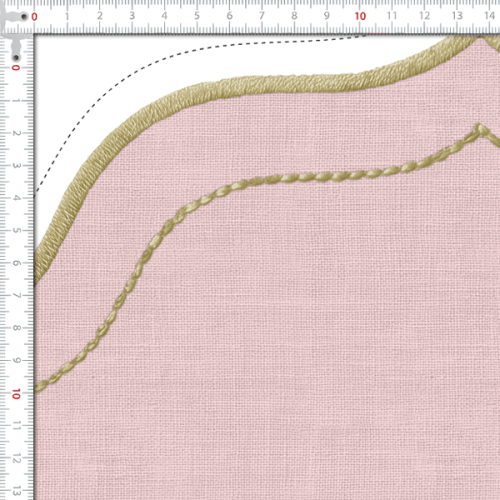
Task: Click the red 10 on the left ruler
Action: coord(16,394)
